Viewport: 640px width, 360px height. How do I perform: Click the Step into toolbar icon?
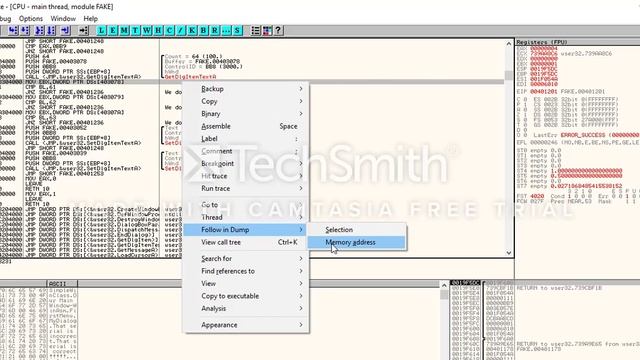13,30
